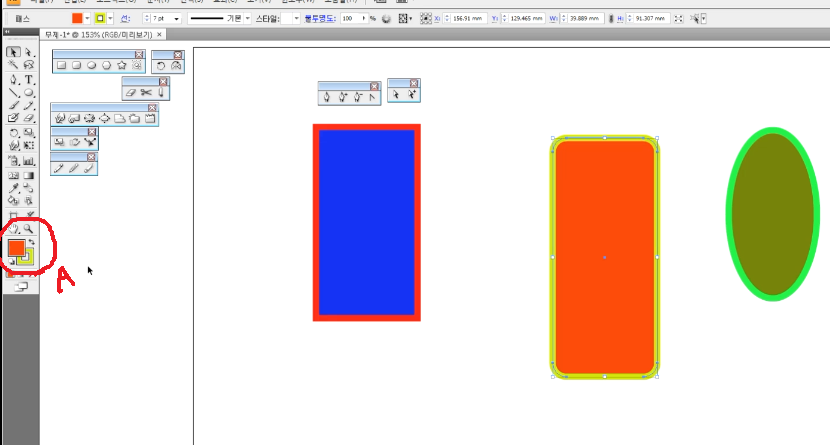Toggle the constrain width and height proportions link
This screenshot has height=445, width=830.
pyautogui.click(x=611, y=19)
